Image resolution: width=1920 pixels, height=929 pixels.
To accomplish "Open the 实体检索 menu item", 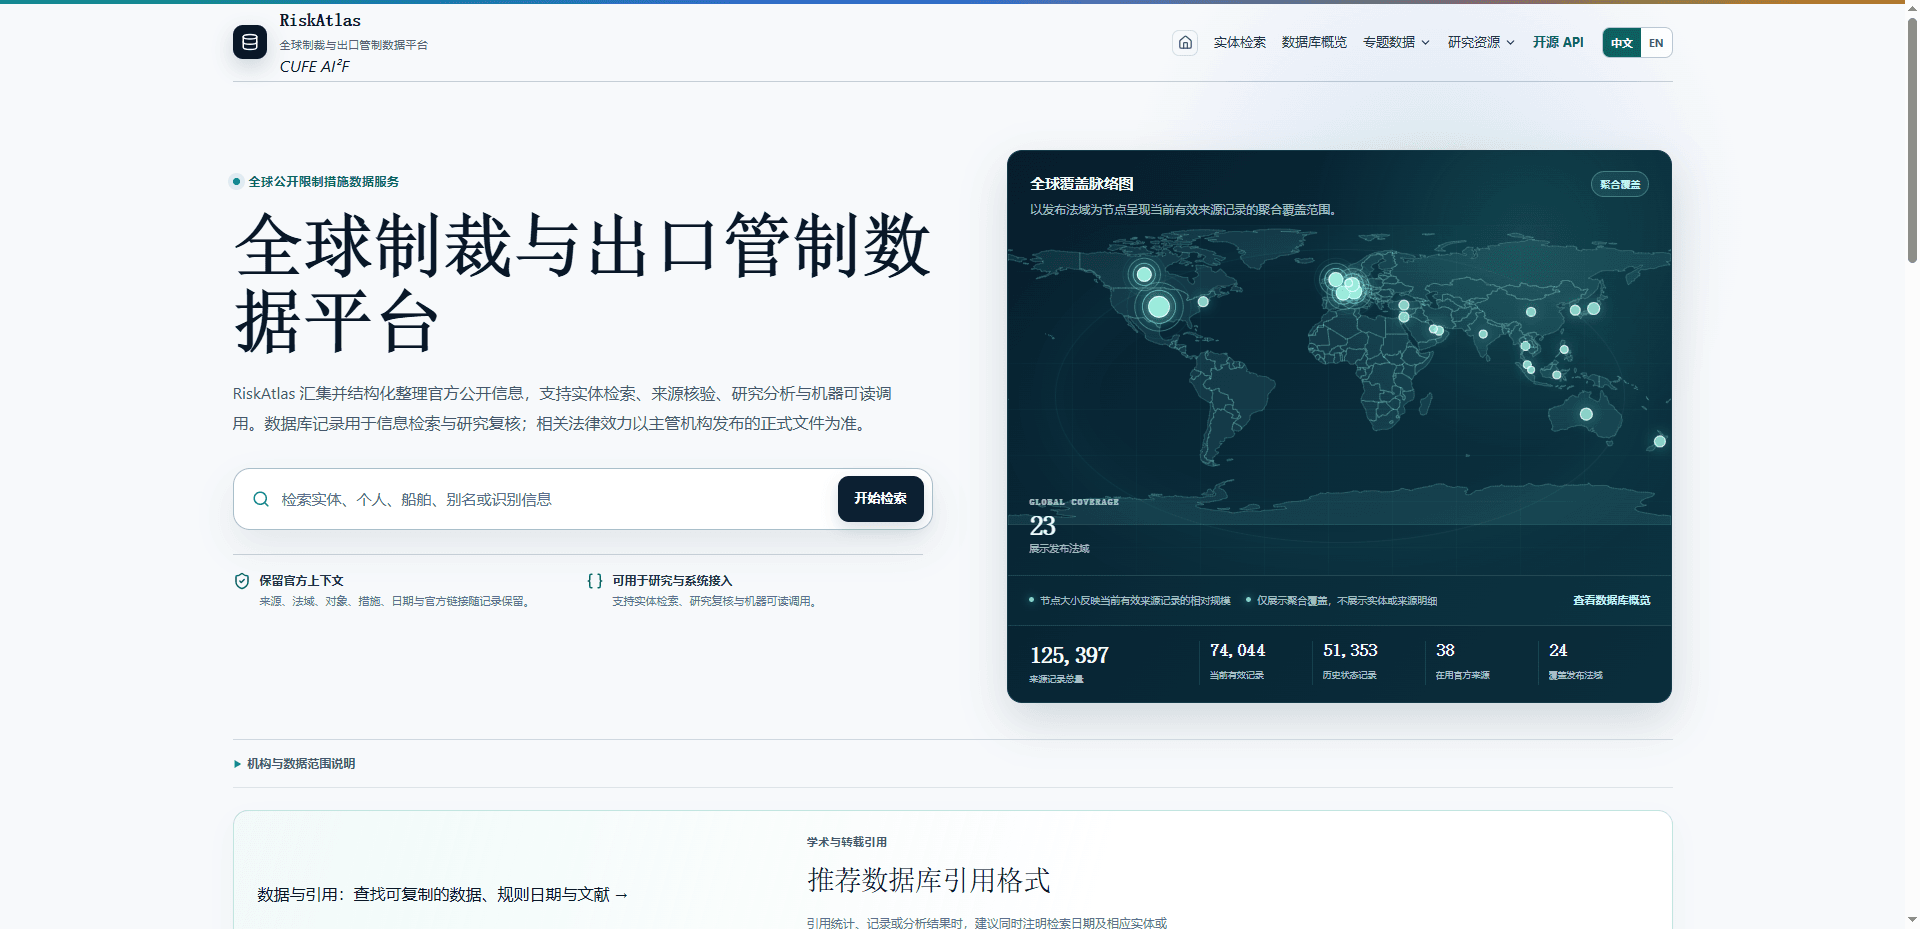I will point(1240,42).
